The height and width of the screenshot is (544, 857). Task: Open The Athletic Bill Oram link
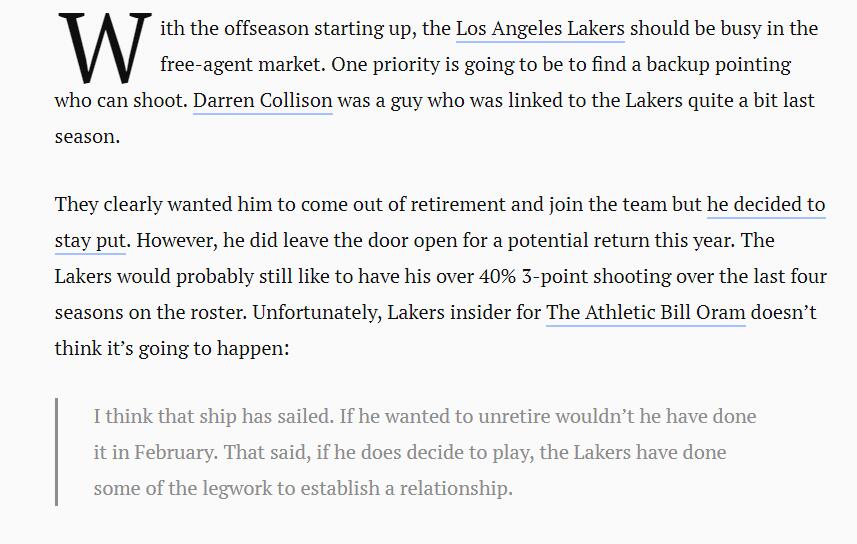click(645, 313)
